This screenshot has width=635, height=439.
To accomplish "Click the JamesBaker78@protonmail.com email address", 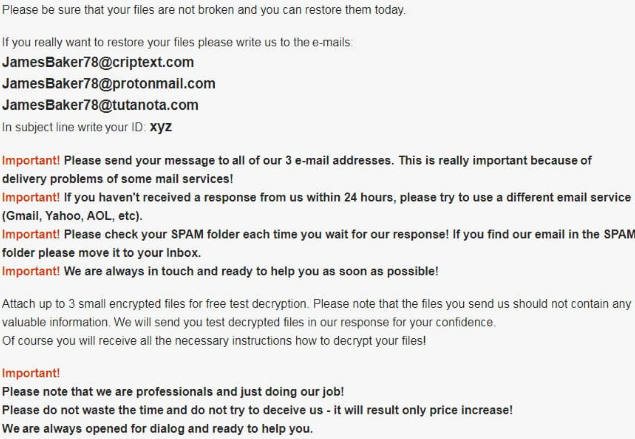I will [x=108, y=83].
